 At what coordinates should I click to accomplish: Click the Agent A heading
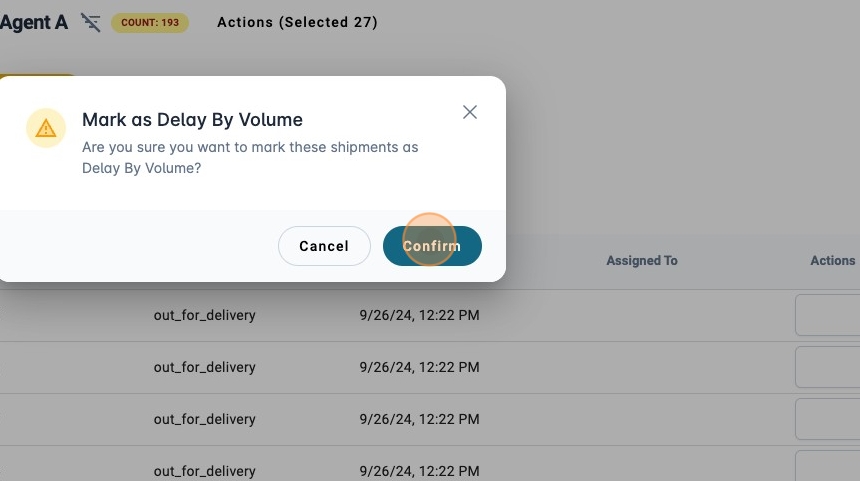tap(33, 22)
